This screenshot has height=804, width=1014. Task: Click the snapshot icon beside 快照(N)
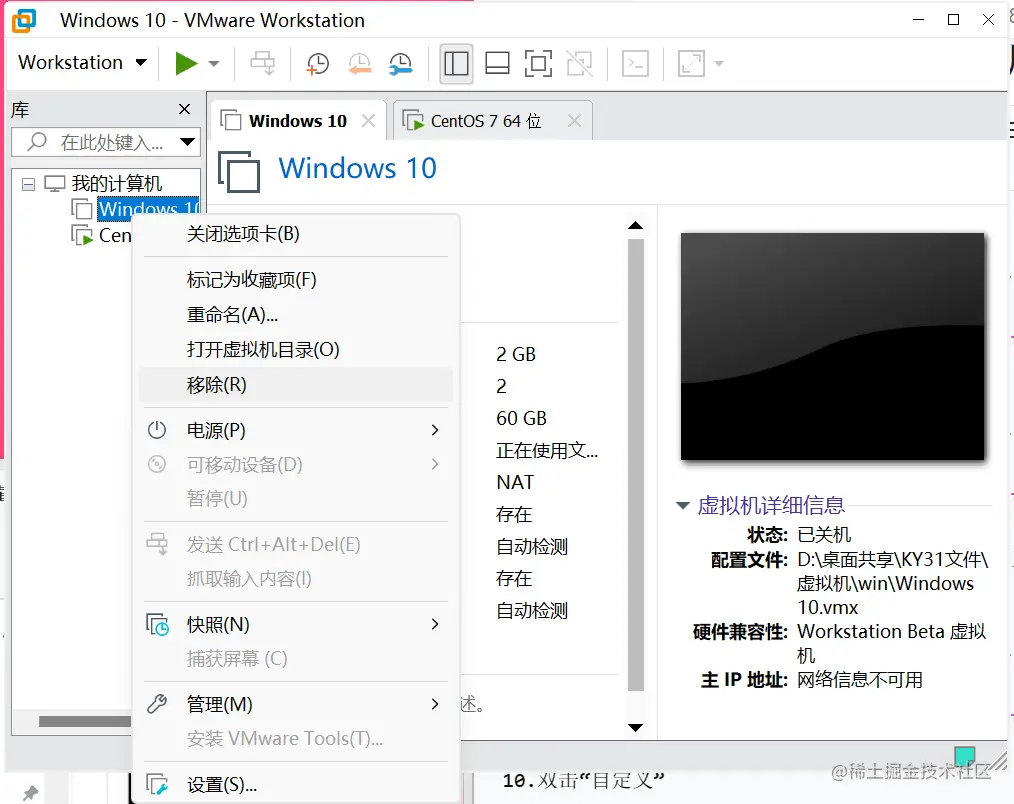pyautogui.click(x=157, y=624)
